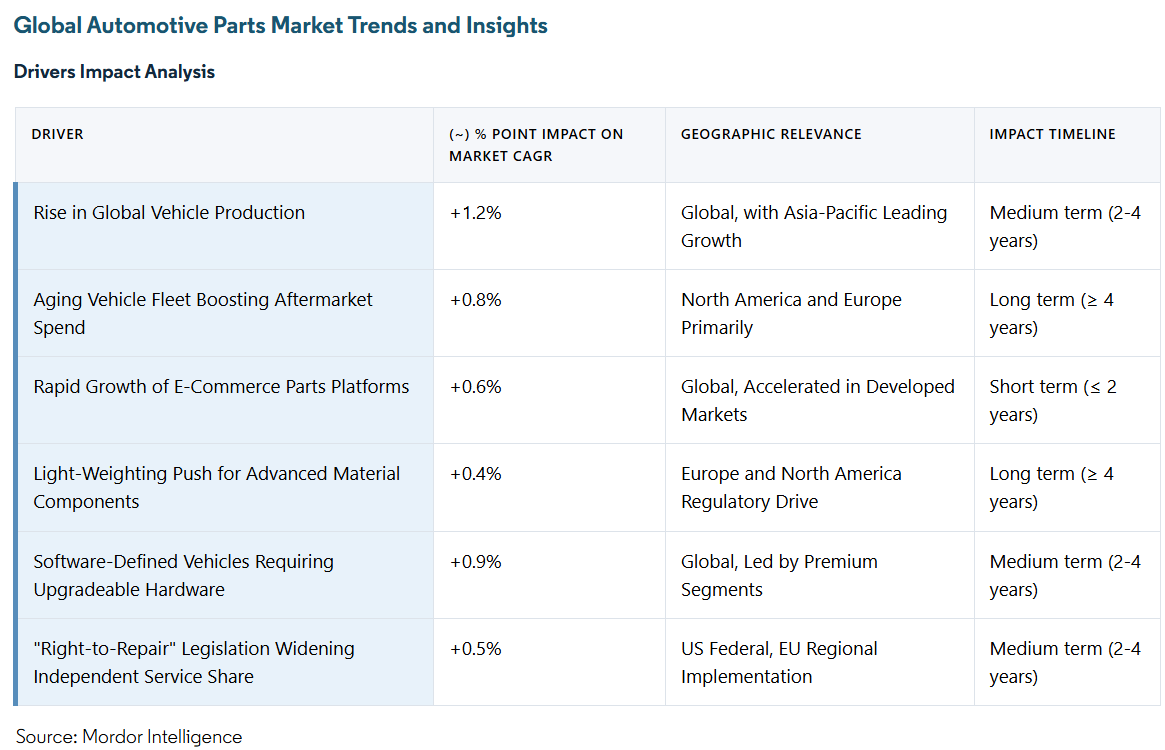Select the 'Rise in Global Vehicle Production' row

[x=169, y=213]
